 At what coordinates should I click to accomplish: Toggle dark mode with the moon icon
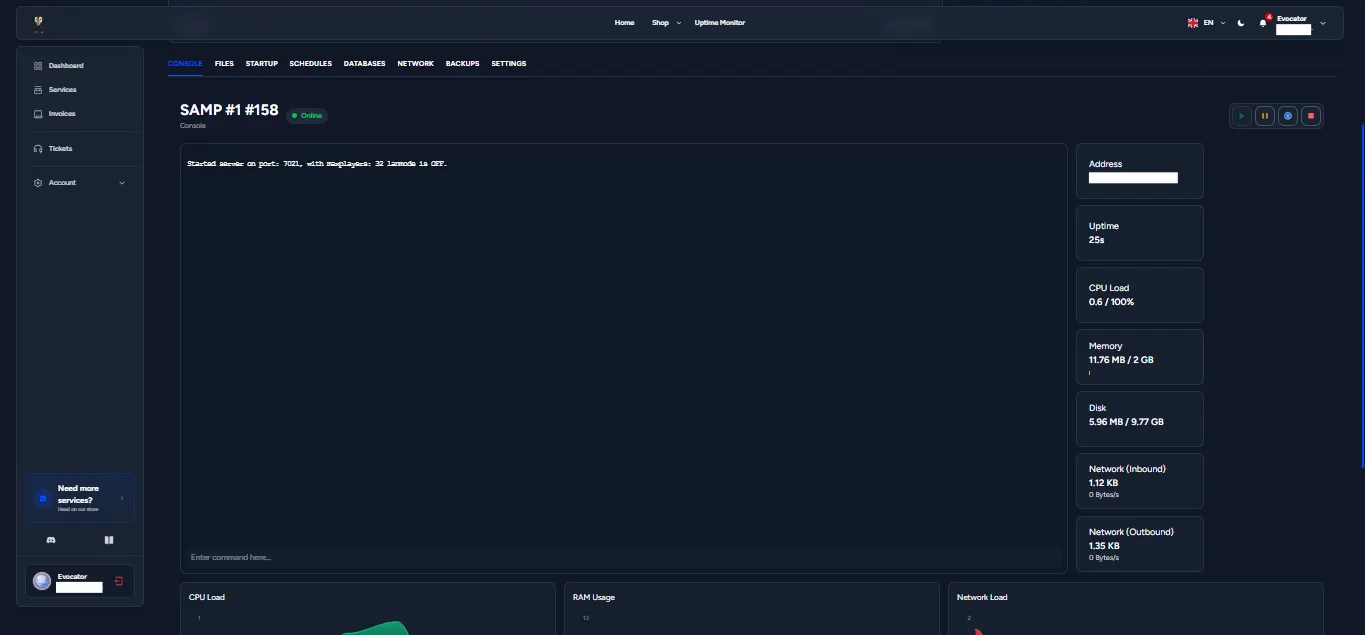[1241, 23]
